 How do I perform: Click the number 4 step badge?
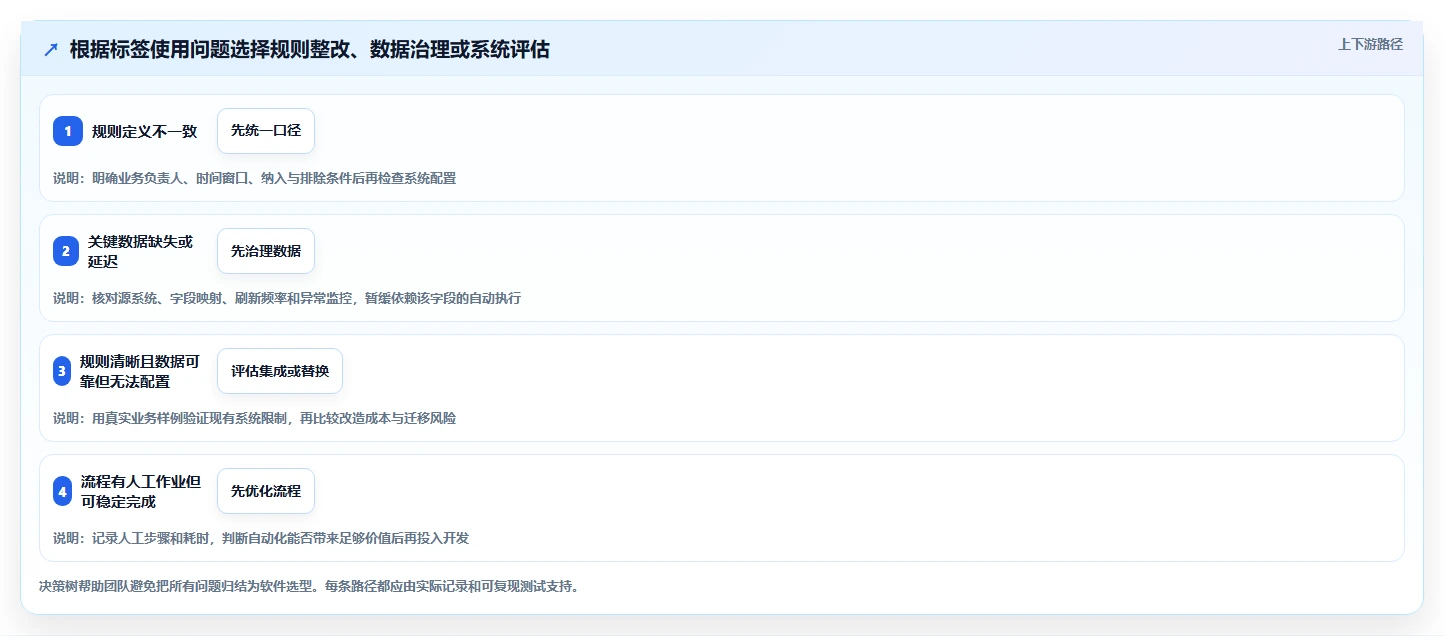[x=63, y=491]
